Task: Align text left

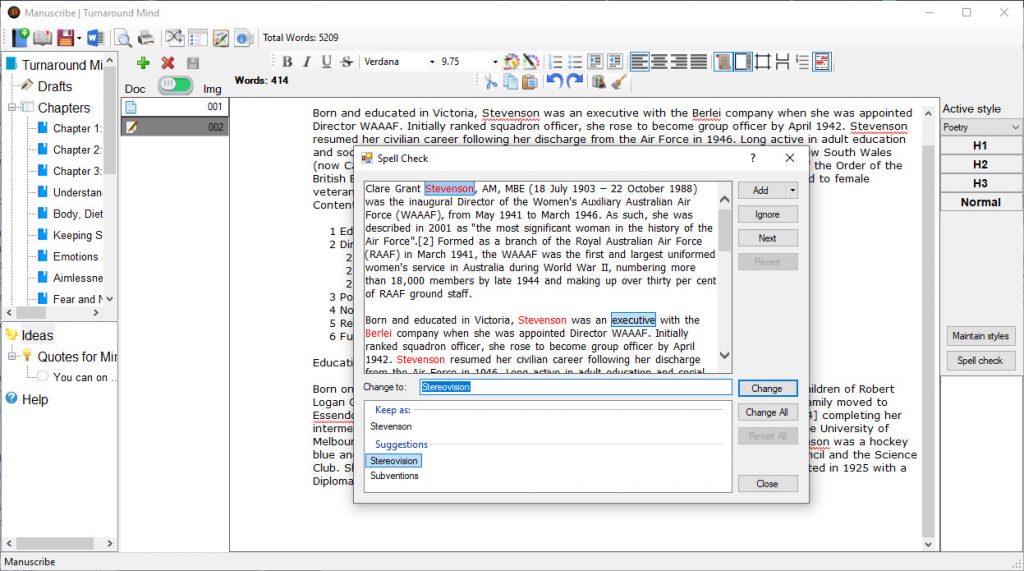Action: [x=639, y=61]
